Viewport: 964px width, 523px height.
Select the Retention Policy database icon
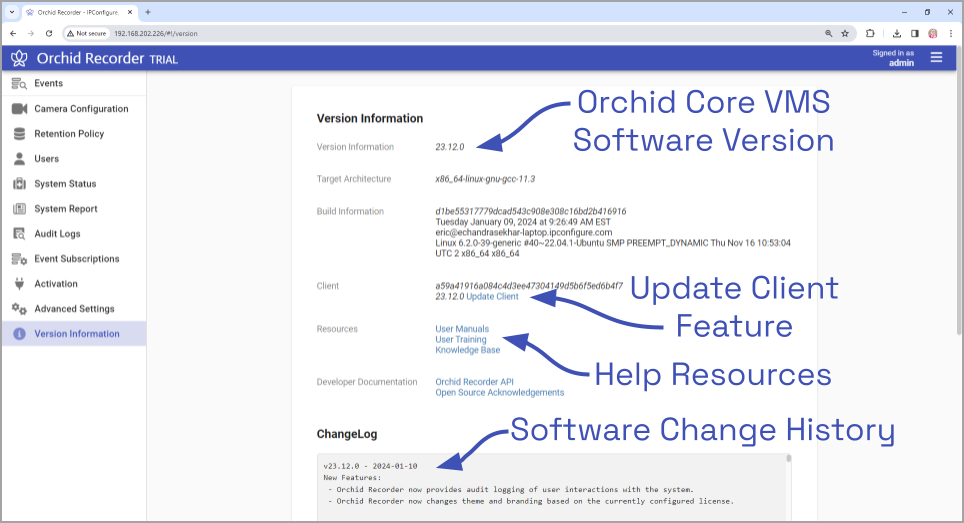[19, 134]
